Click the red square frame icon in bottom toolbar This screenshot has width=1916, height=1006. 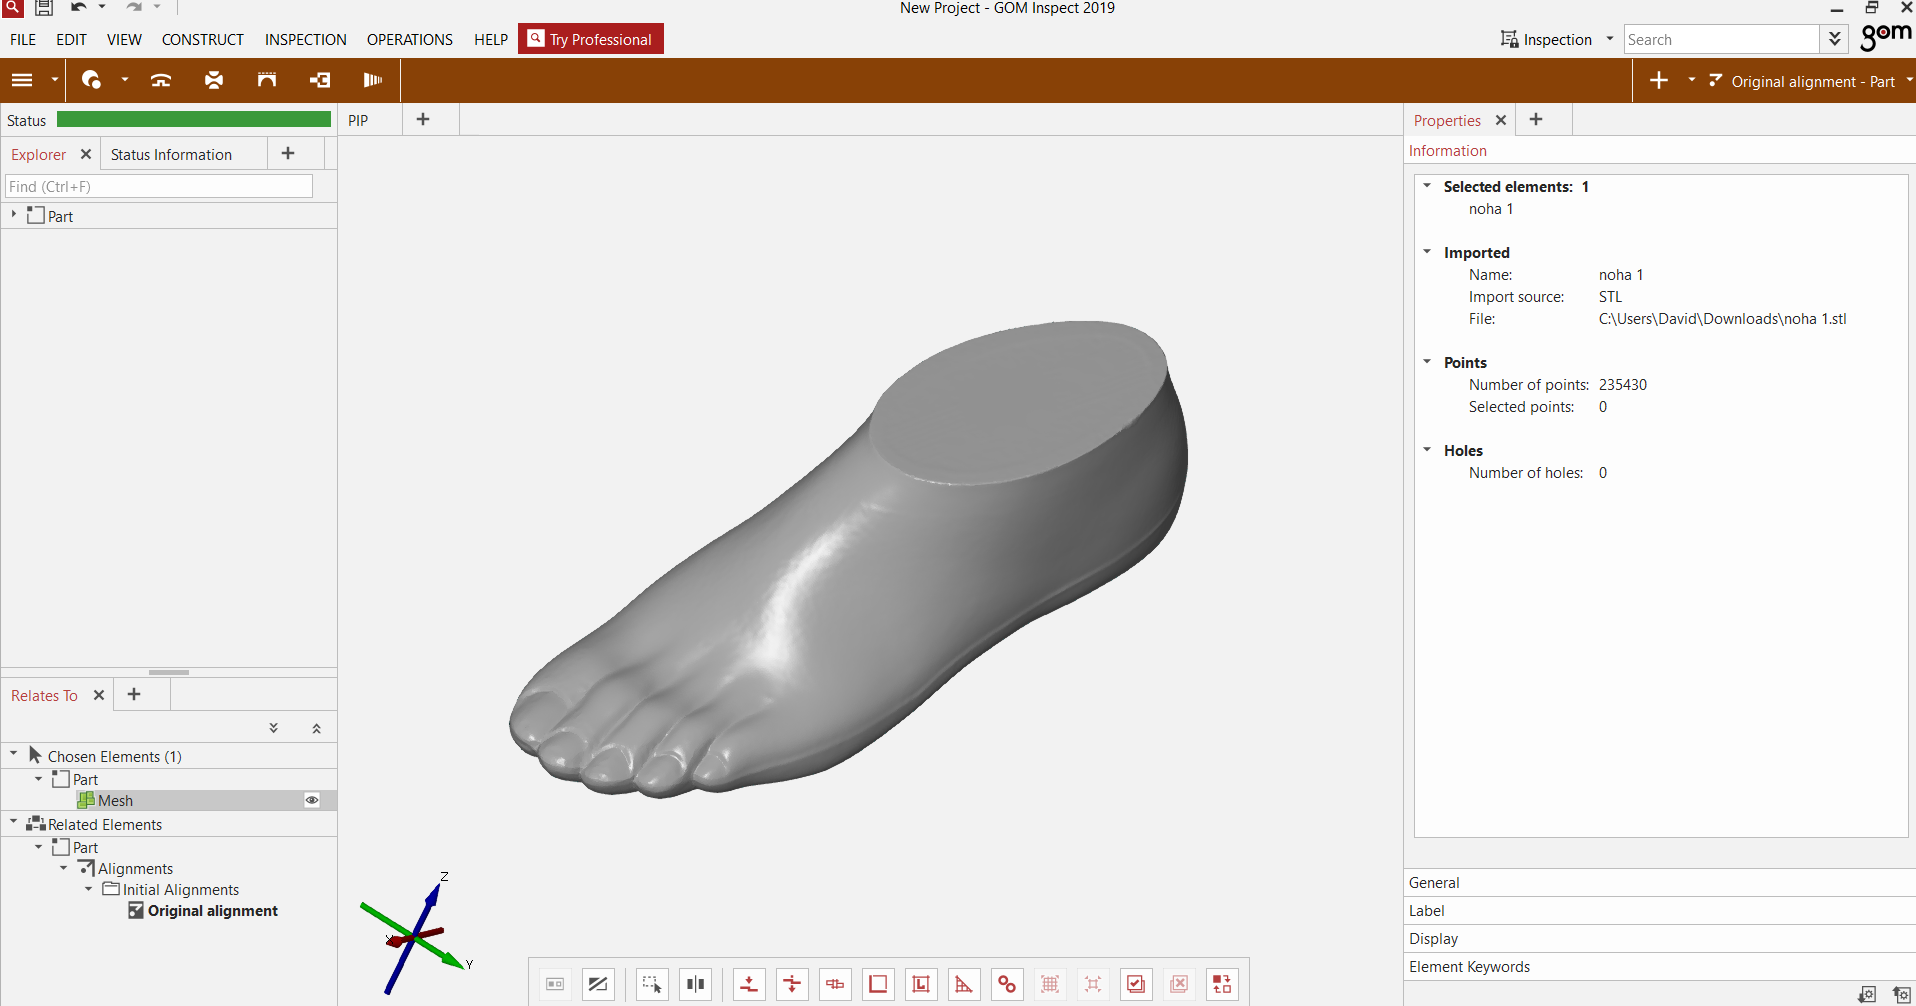[x=878, y=984]
